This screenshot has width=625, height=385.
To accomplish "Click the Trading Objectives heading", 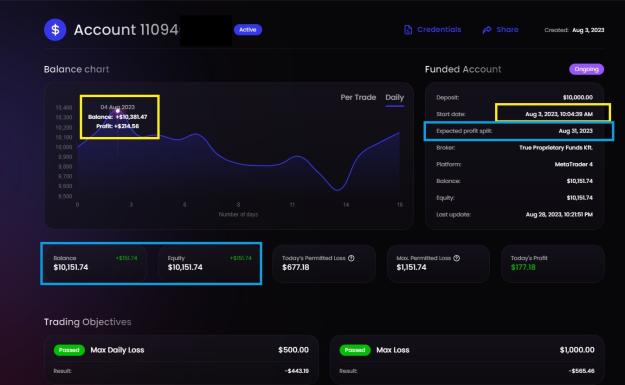I will point(87,322).
